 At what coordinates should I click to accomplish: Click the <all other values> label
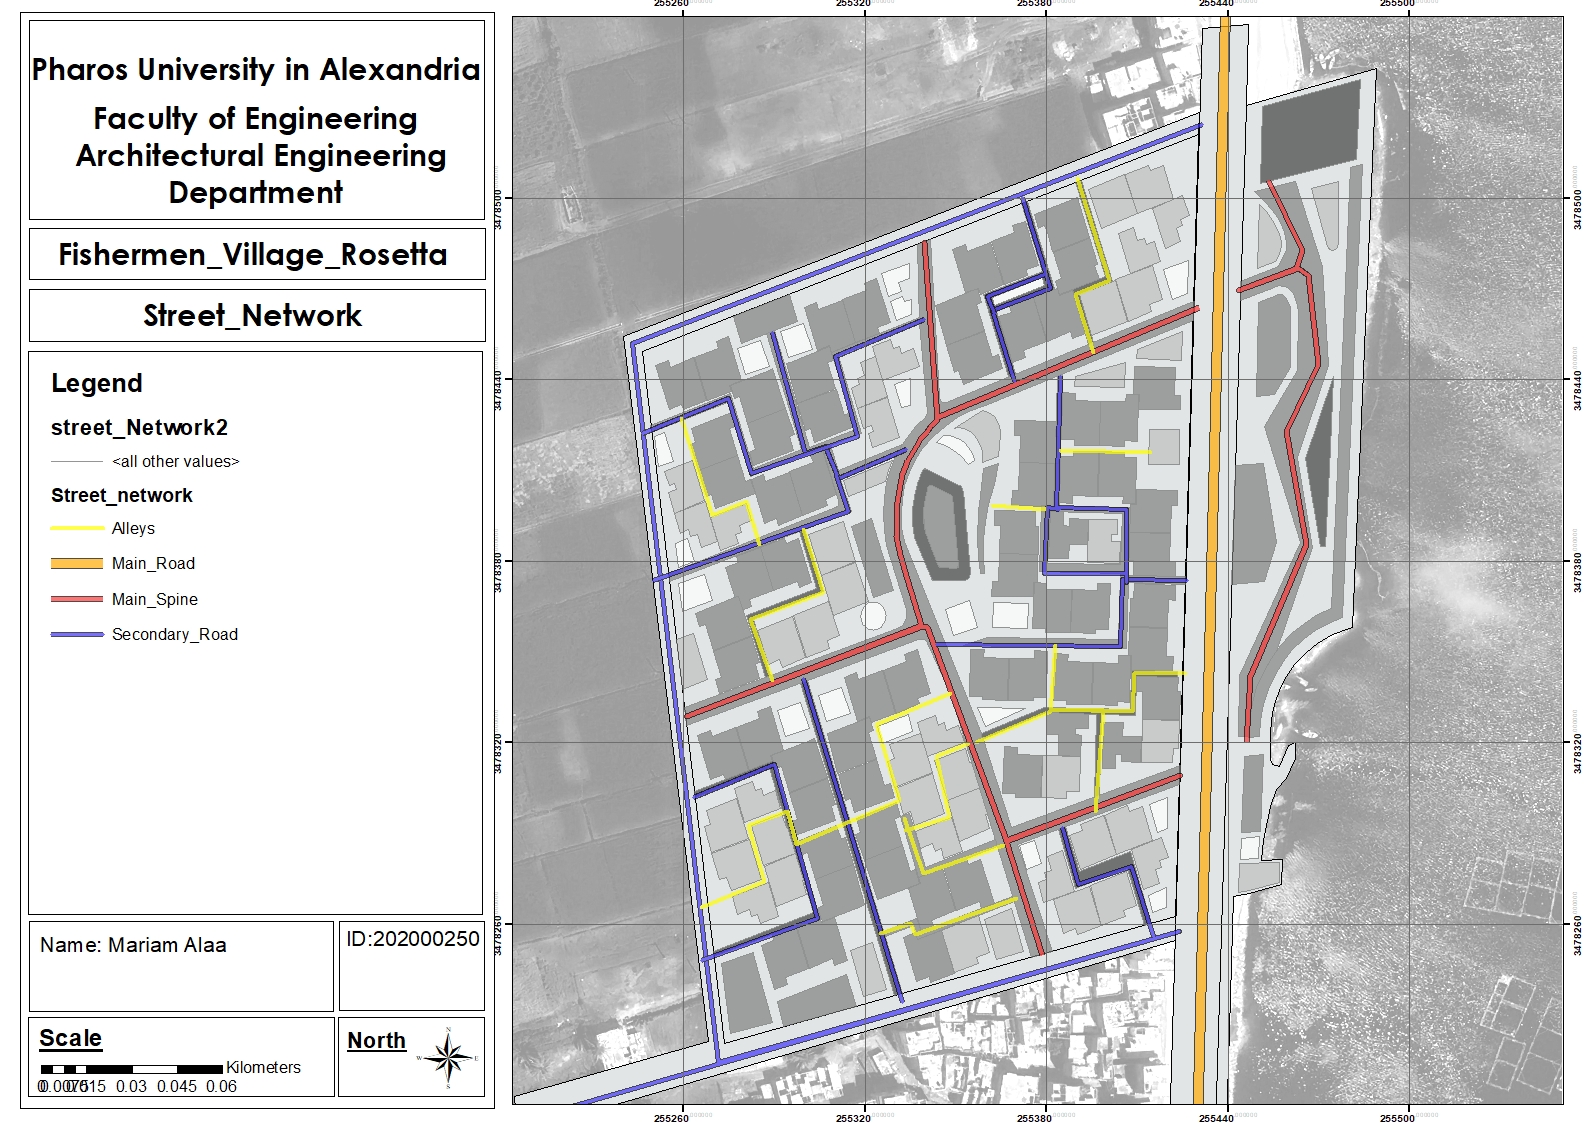[176, 461]
